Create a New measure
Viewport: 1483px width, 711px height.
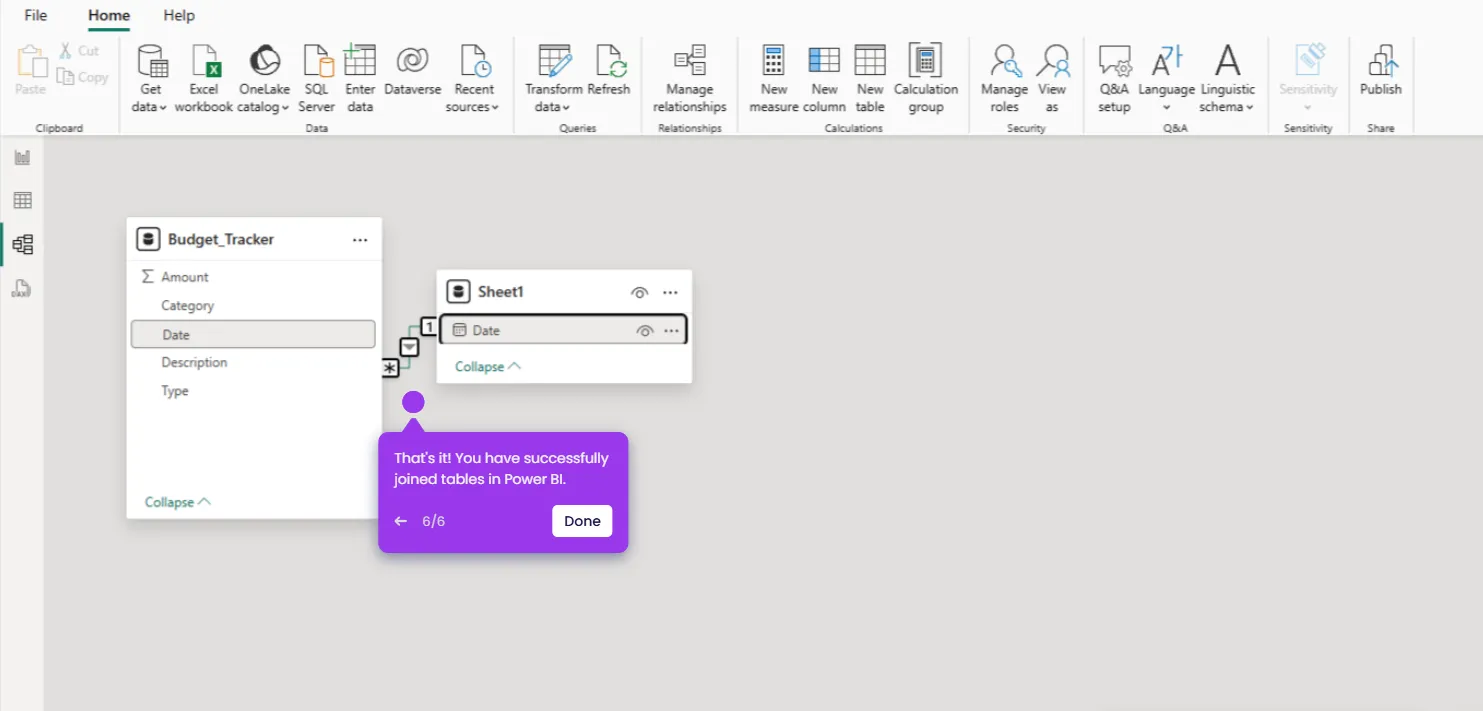coord(774,79)
